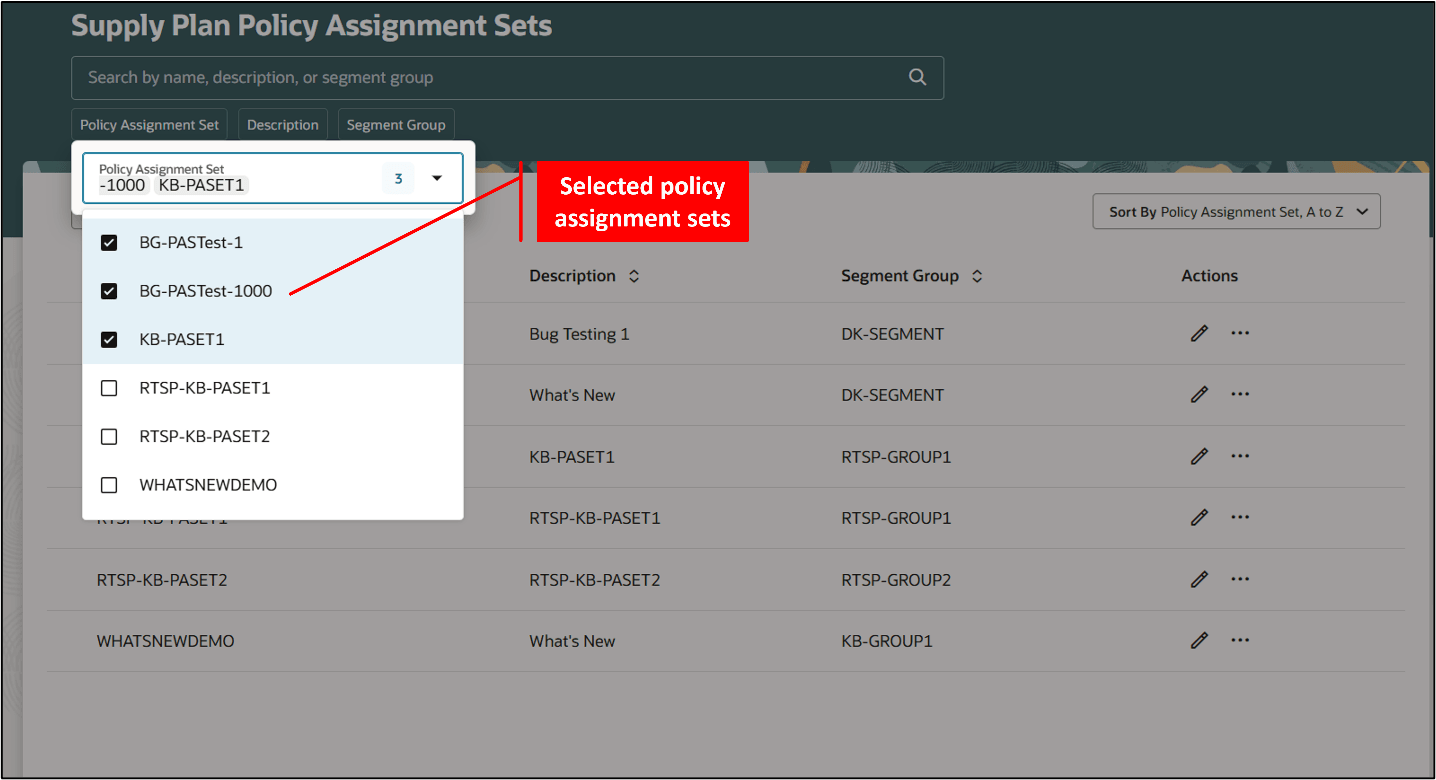Collapse the Policy Assignment Set dropdown arrow
Screen dimensions: 1436x780
point(437,177)
